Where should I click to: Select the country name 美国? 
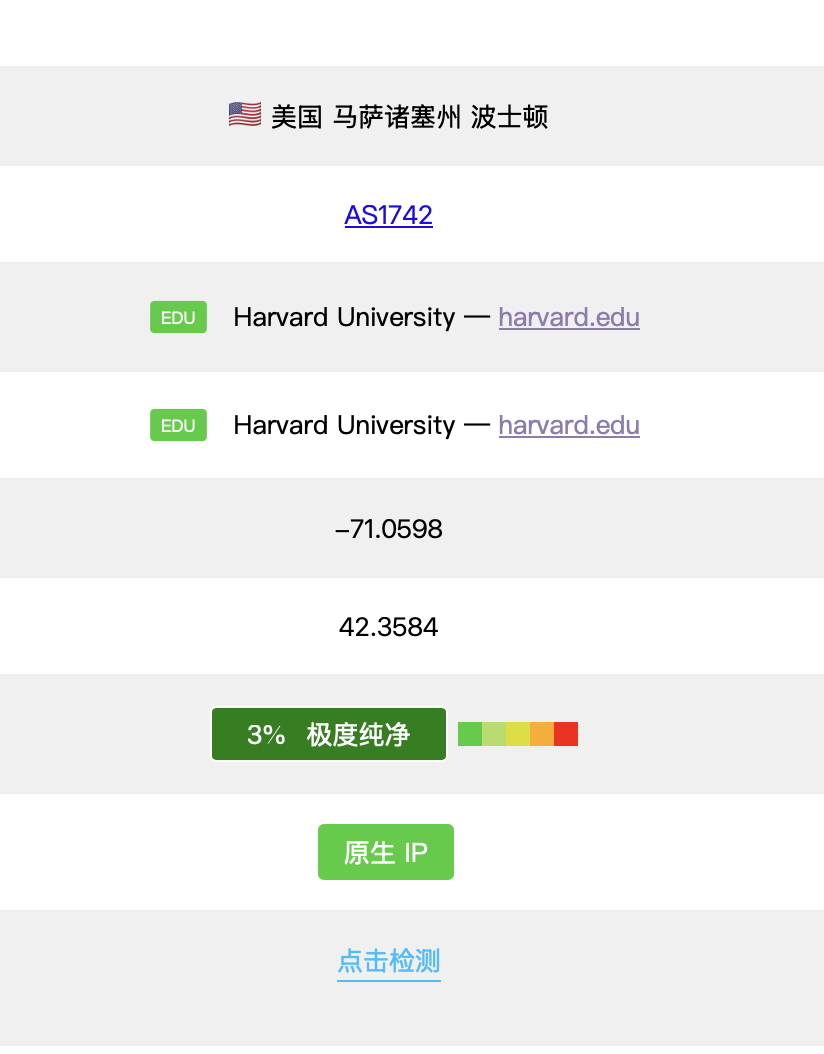tap(297, 117)
